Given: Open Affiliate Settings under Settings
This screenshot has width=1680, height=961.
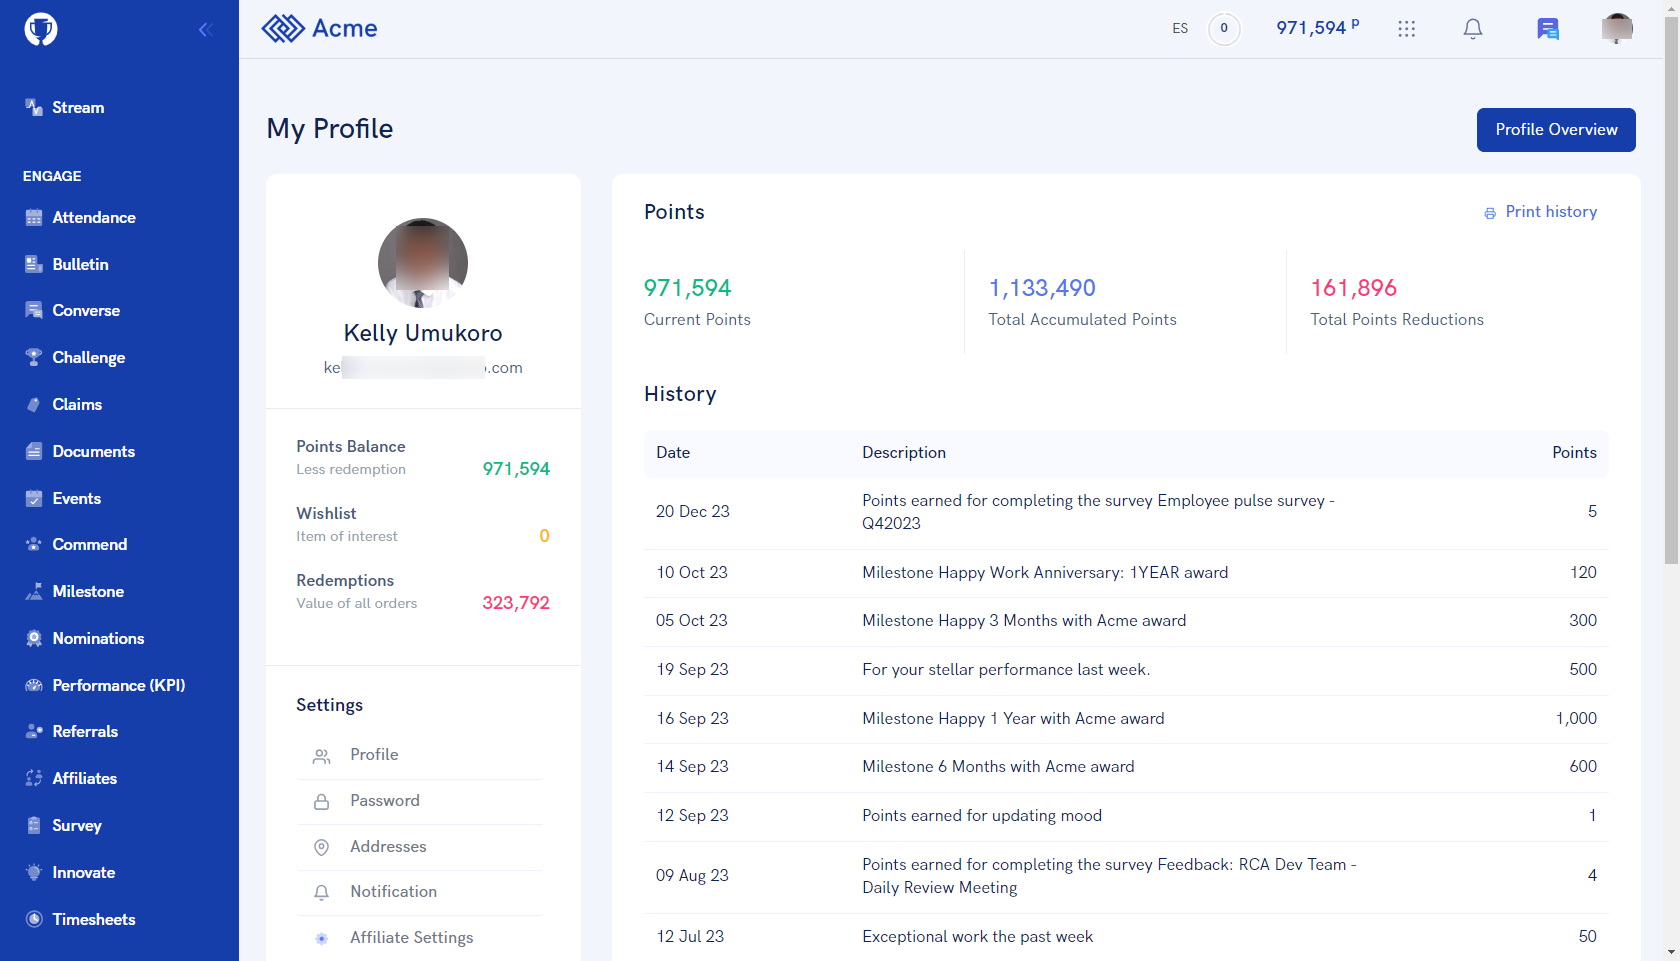Looking at the screenshot, I should coord(411,937).
